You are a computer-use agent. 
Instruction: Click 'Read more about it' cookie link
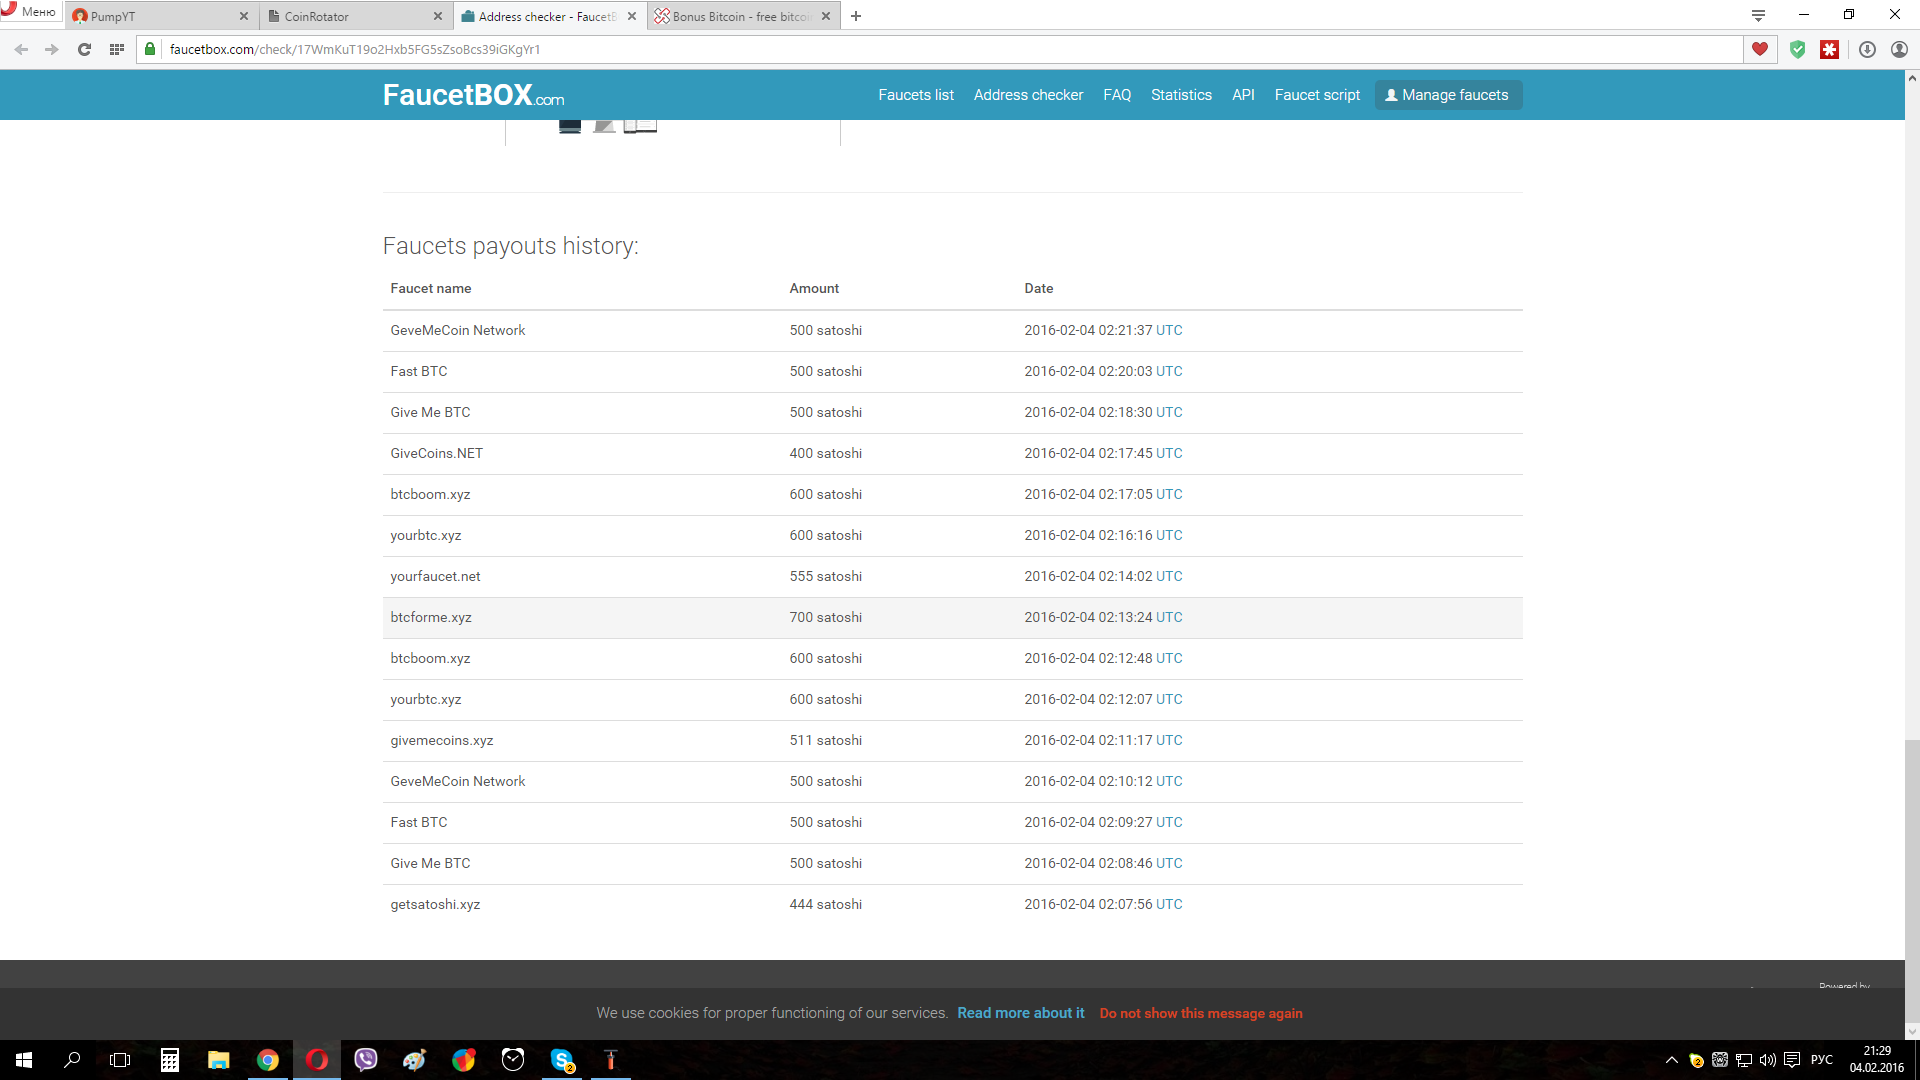click(1020, 1013)
